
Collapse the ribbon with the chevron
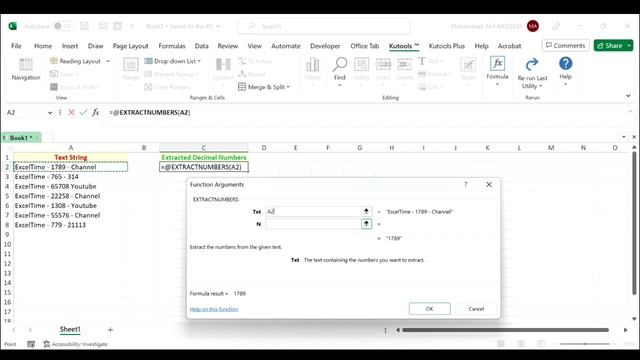pos(628,96)
